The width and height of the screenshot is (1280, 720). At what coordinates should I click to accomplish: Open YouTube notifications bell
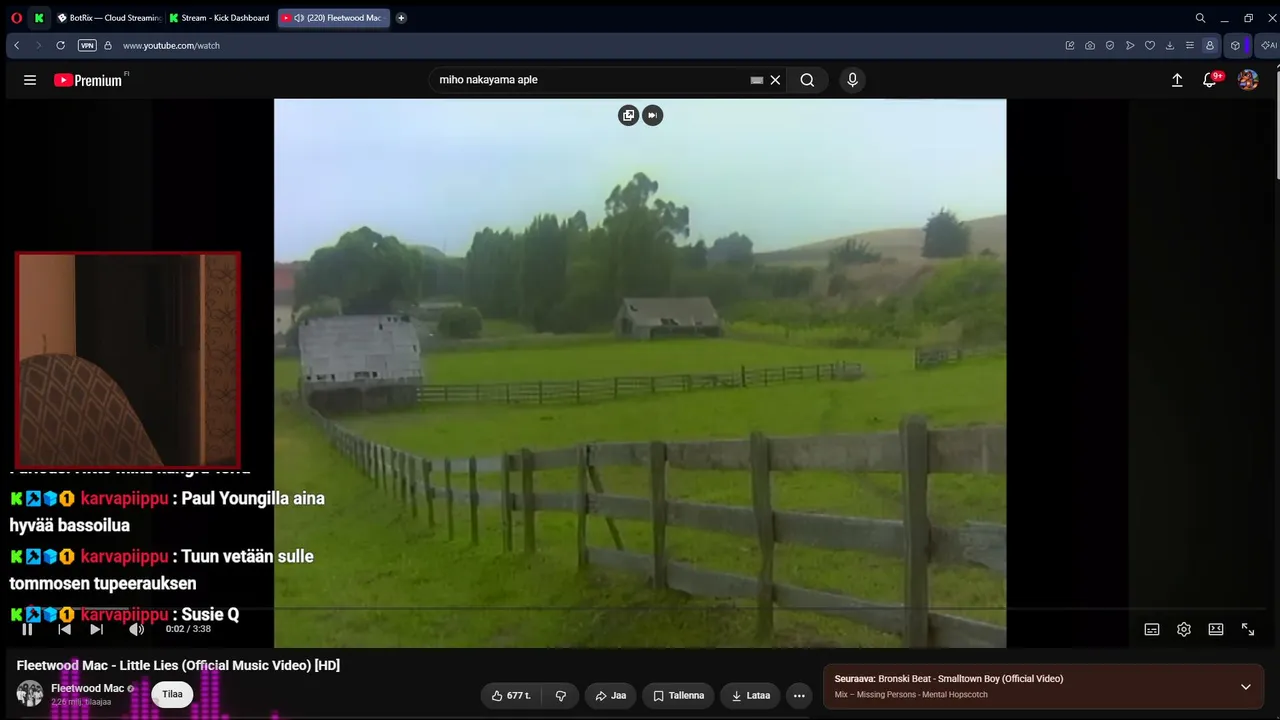pyautogui.click(x=1210, y=80)
